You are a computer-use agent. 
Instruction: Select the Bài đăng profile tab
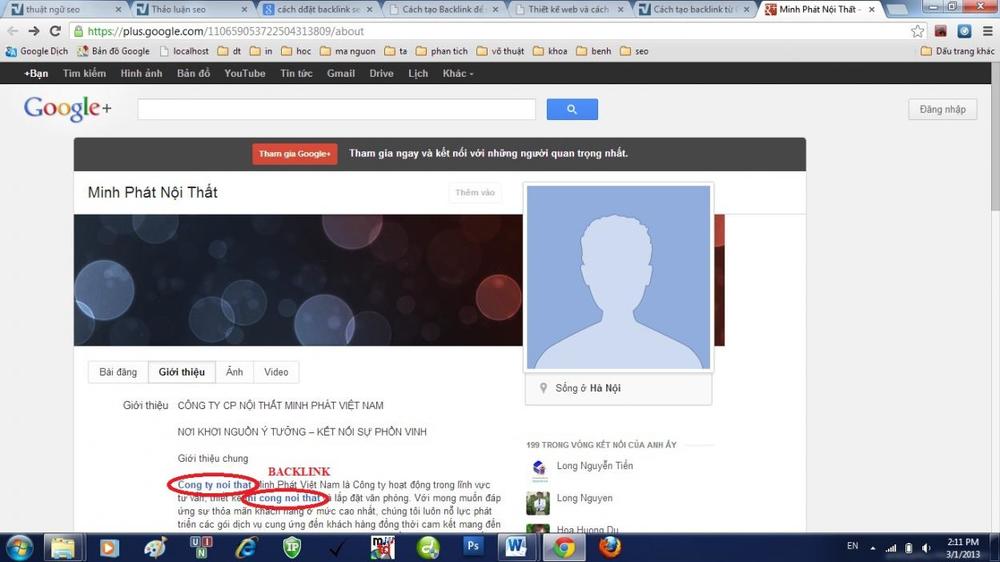click(118, 372)
